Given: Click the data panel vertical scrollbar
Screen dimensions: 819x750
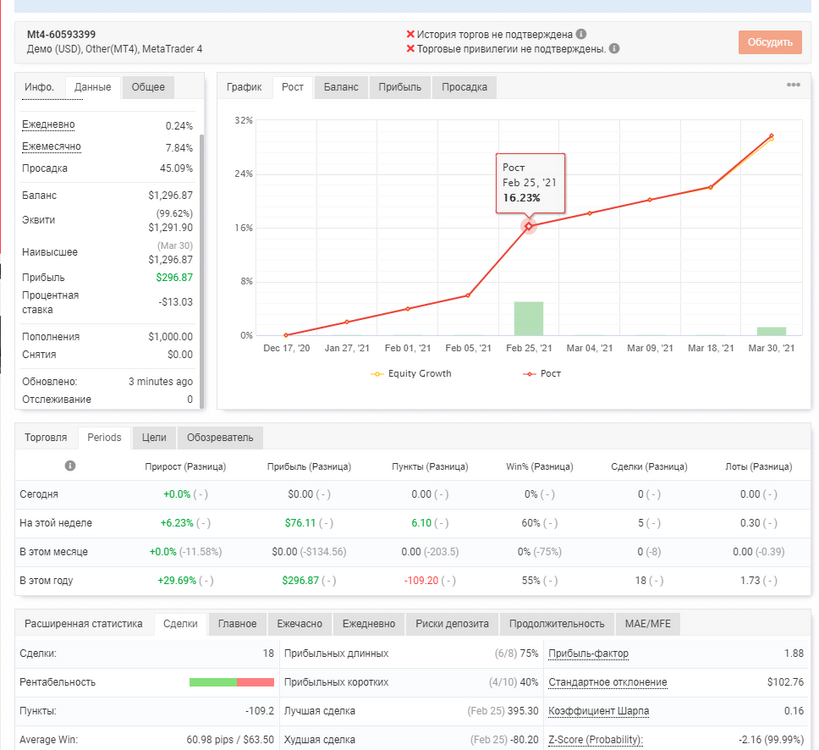Looking at the screenshot, I should [202, 270].
